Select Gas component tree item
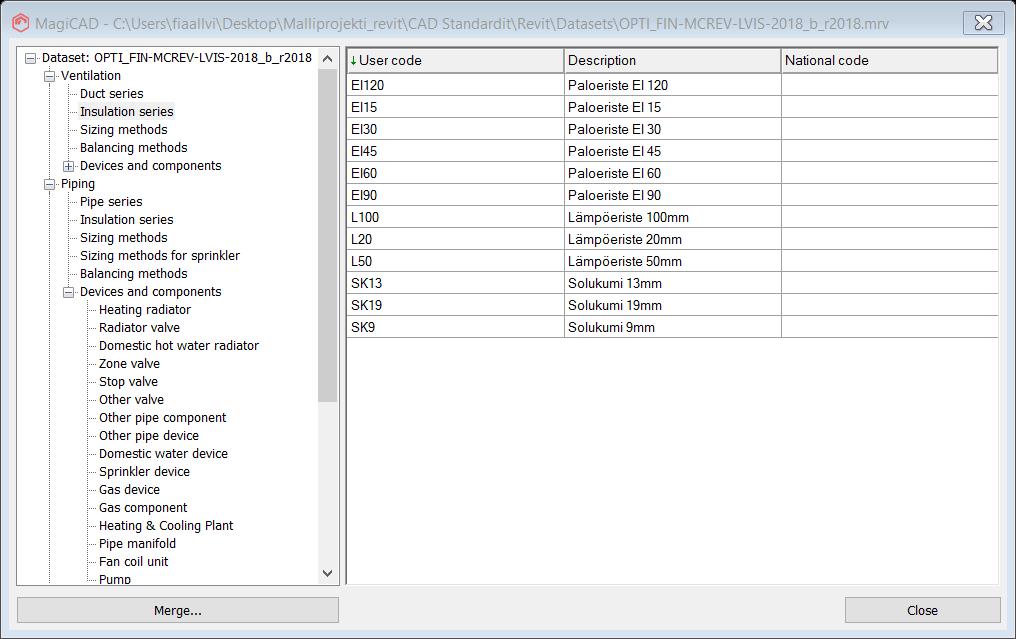This screenshot has width=1016, height=639. tap(143, 508)
